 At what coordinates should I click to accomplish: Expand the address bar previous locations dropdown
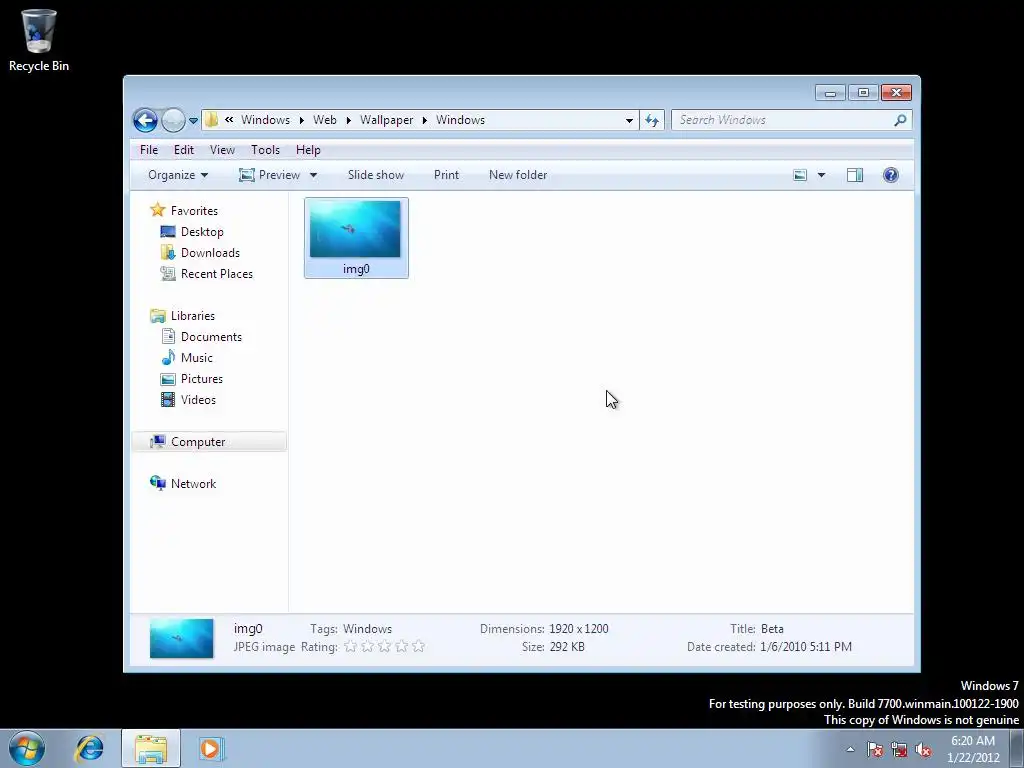tap(629, 120)
